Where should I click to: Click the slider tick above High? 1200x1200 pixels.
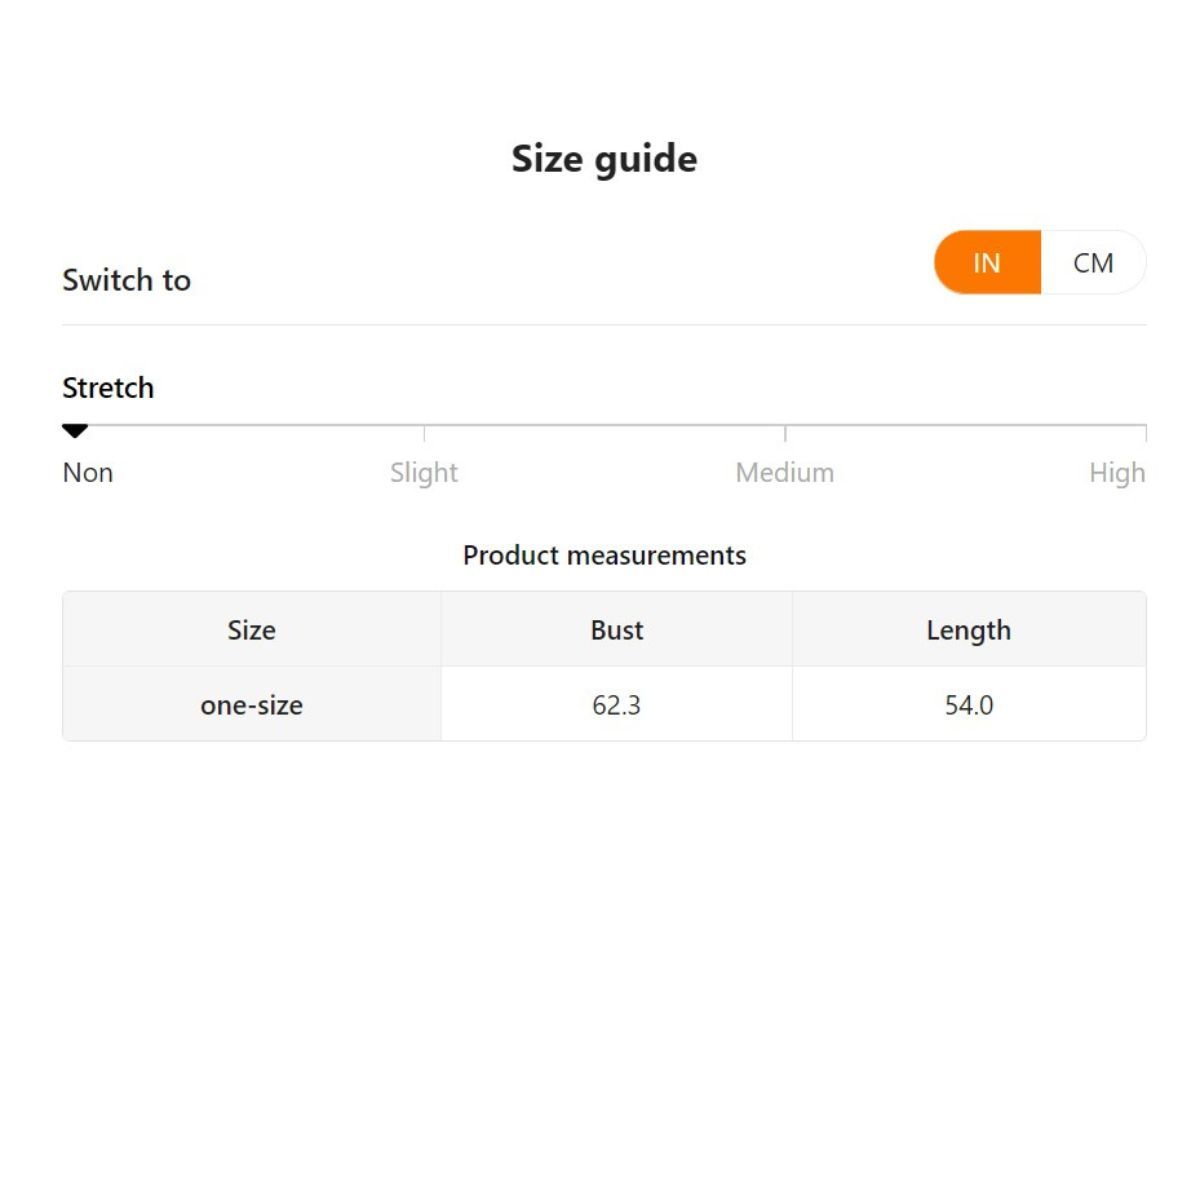[1145, 433]
